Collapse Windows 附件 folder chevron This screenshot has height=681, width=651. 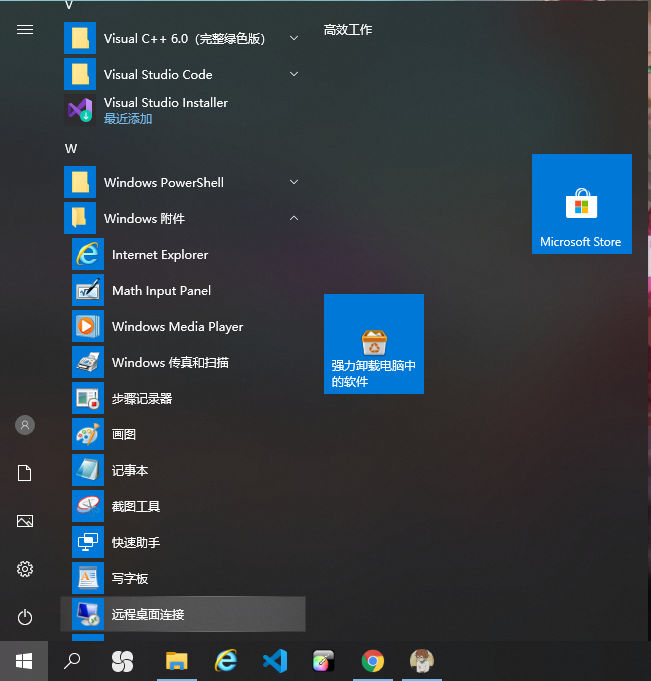pyautogui.click(x=294, y=218)
